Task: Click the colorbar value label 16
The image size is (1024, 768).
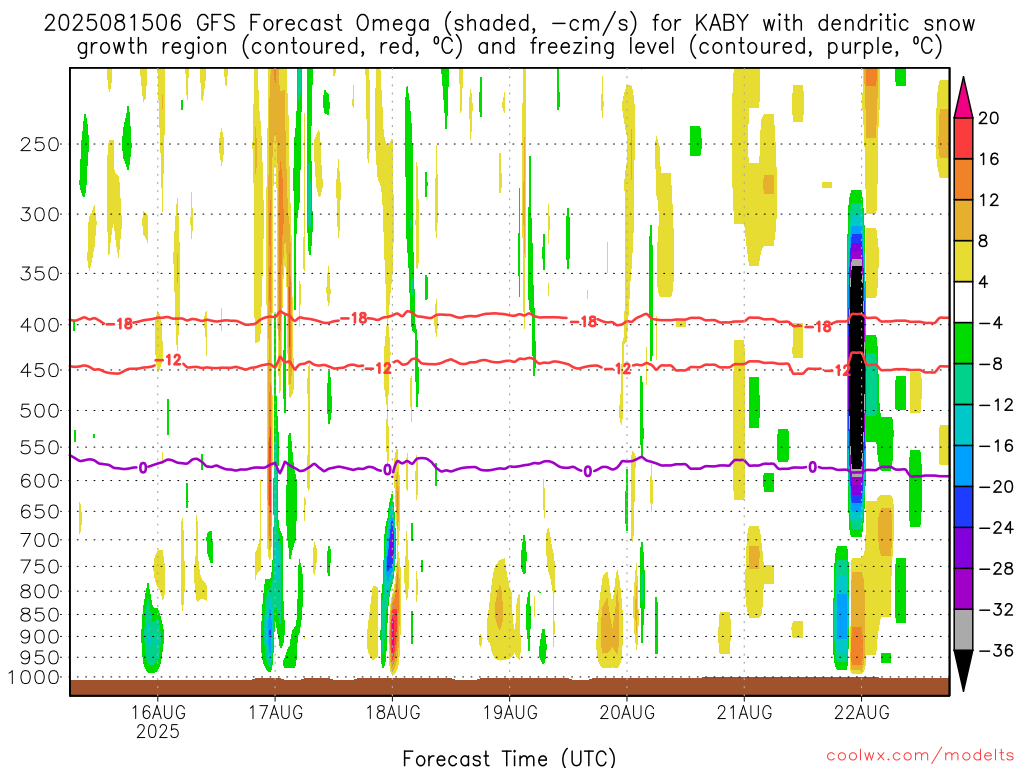Action: coord(989,159)
